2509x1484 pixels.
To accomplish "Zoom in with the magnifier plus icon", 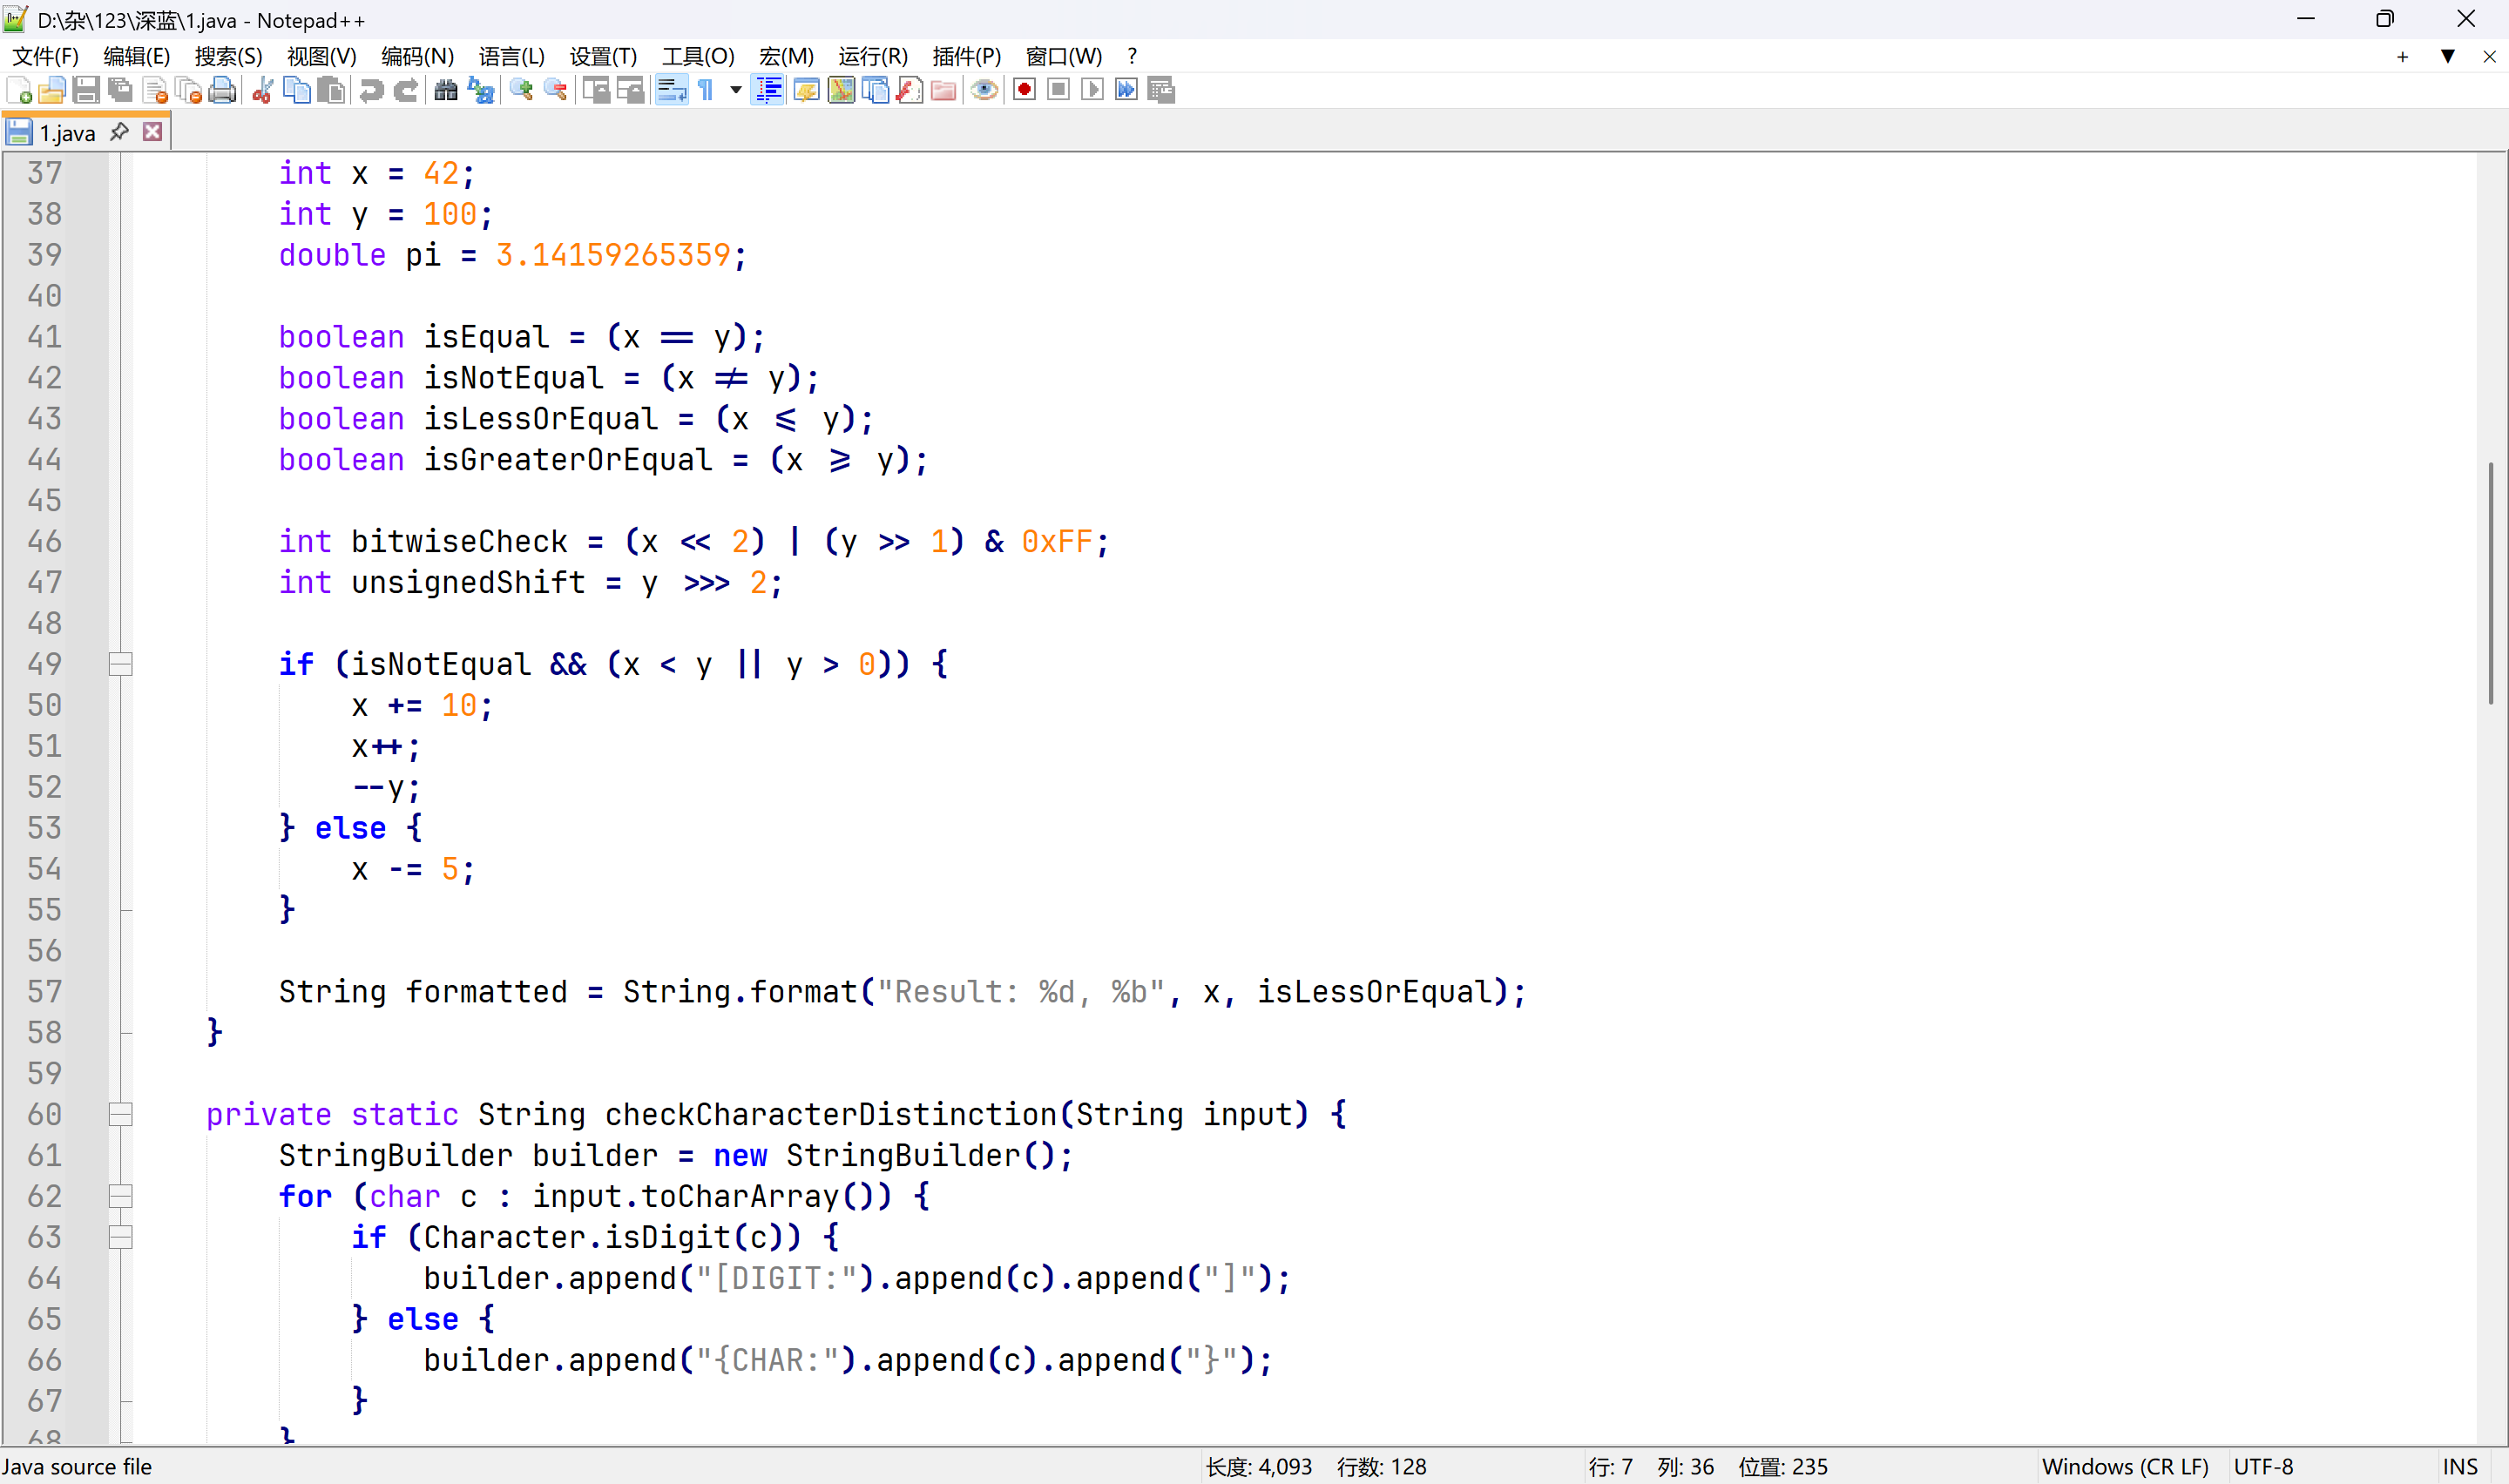I will 521,91.
